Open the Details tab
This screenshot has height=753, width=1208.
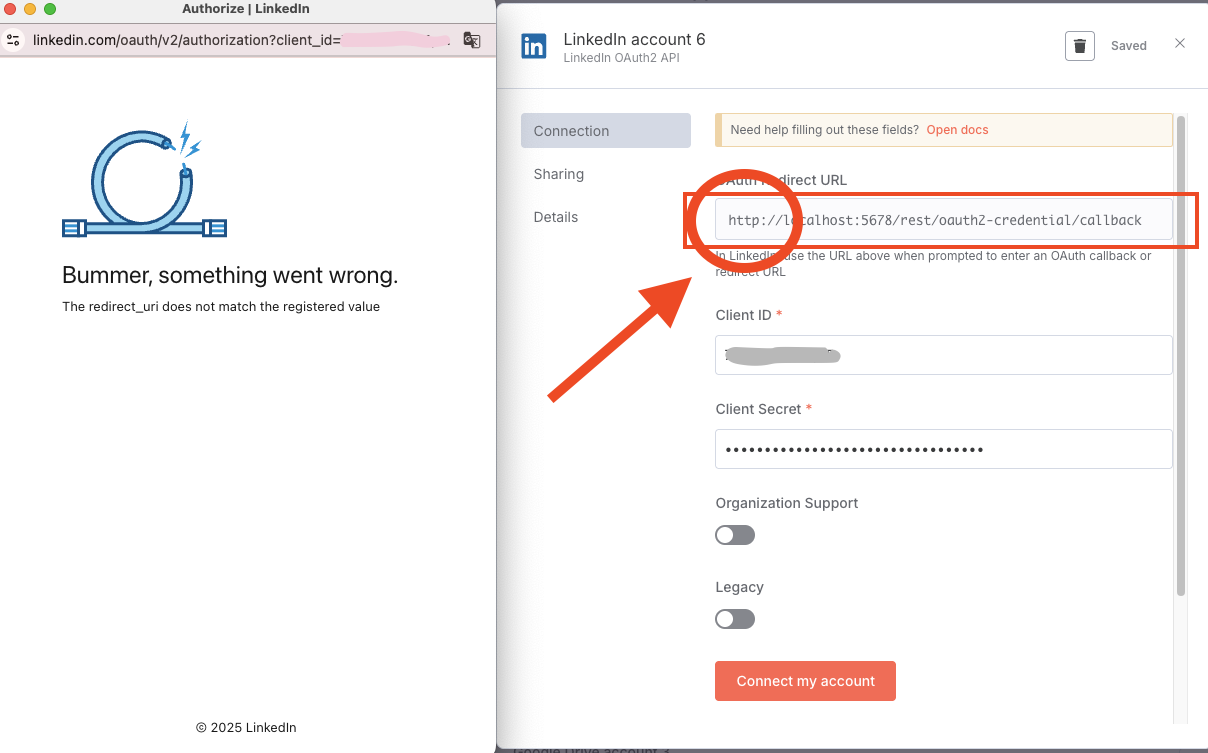[x=556, y=217]
